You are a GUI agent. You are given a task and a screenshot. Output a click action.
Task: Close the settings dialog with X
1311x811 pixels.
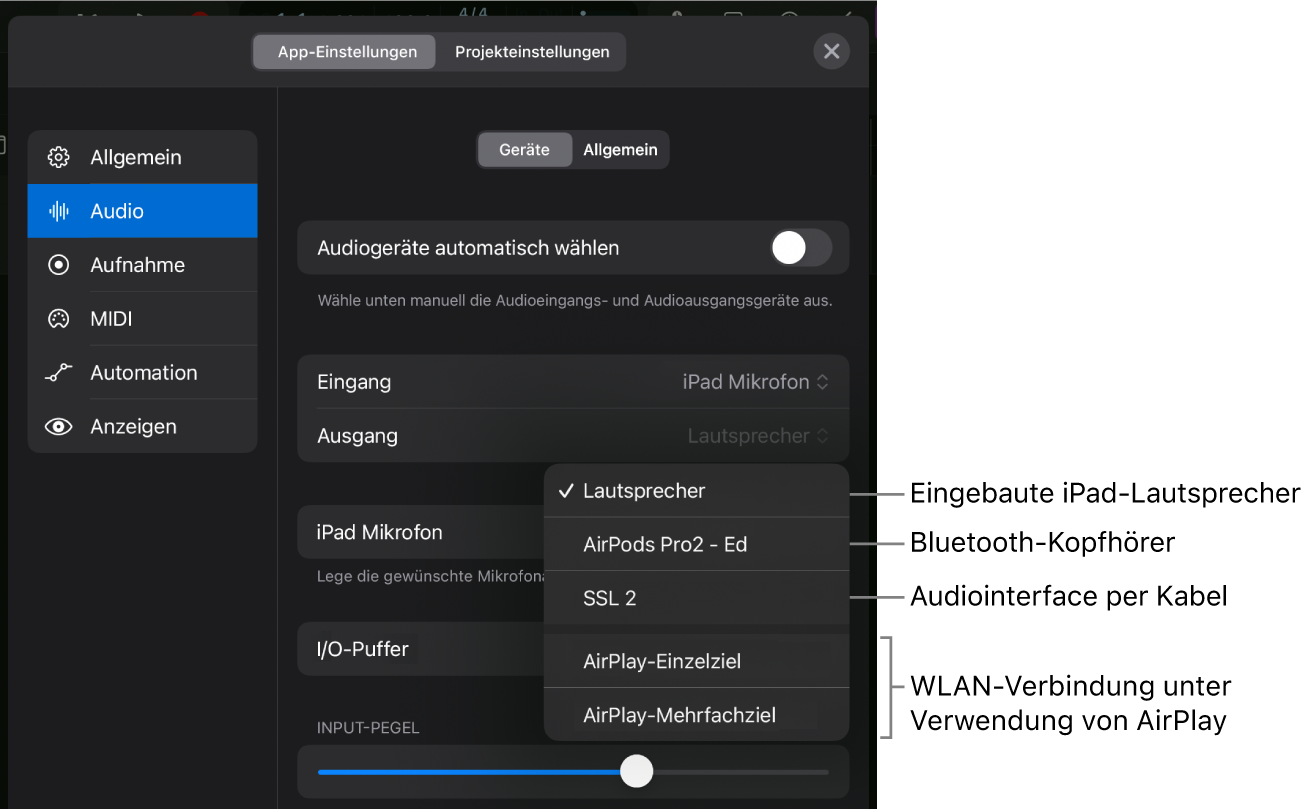(x=831, y=52)
